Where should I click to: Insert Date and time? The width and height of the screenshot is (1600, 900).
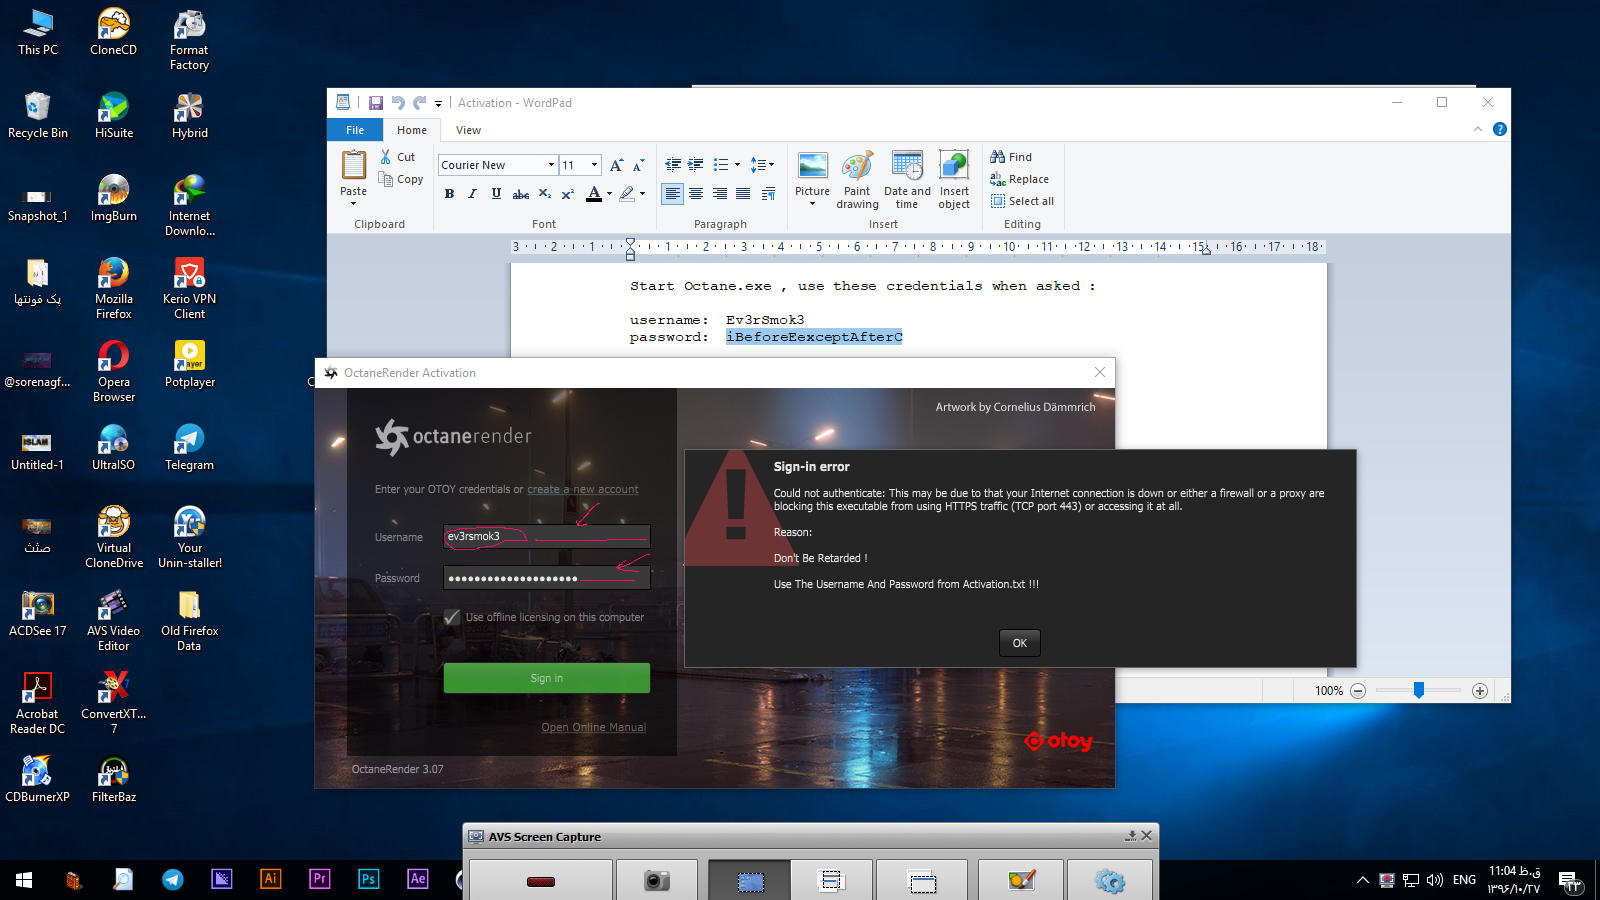coord(907,180)
